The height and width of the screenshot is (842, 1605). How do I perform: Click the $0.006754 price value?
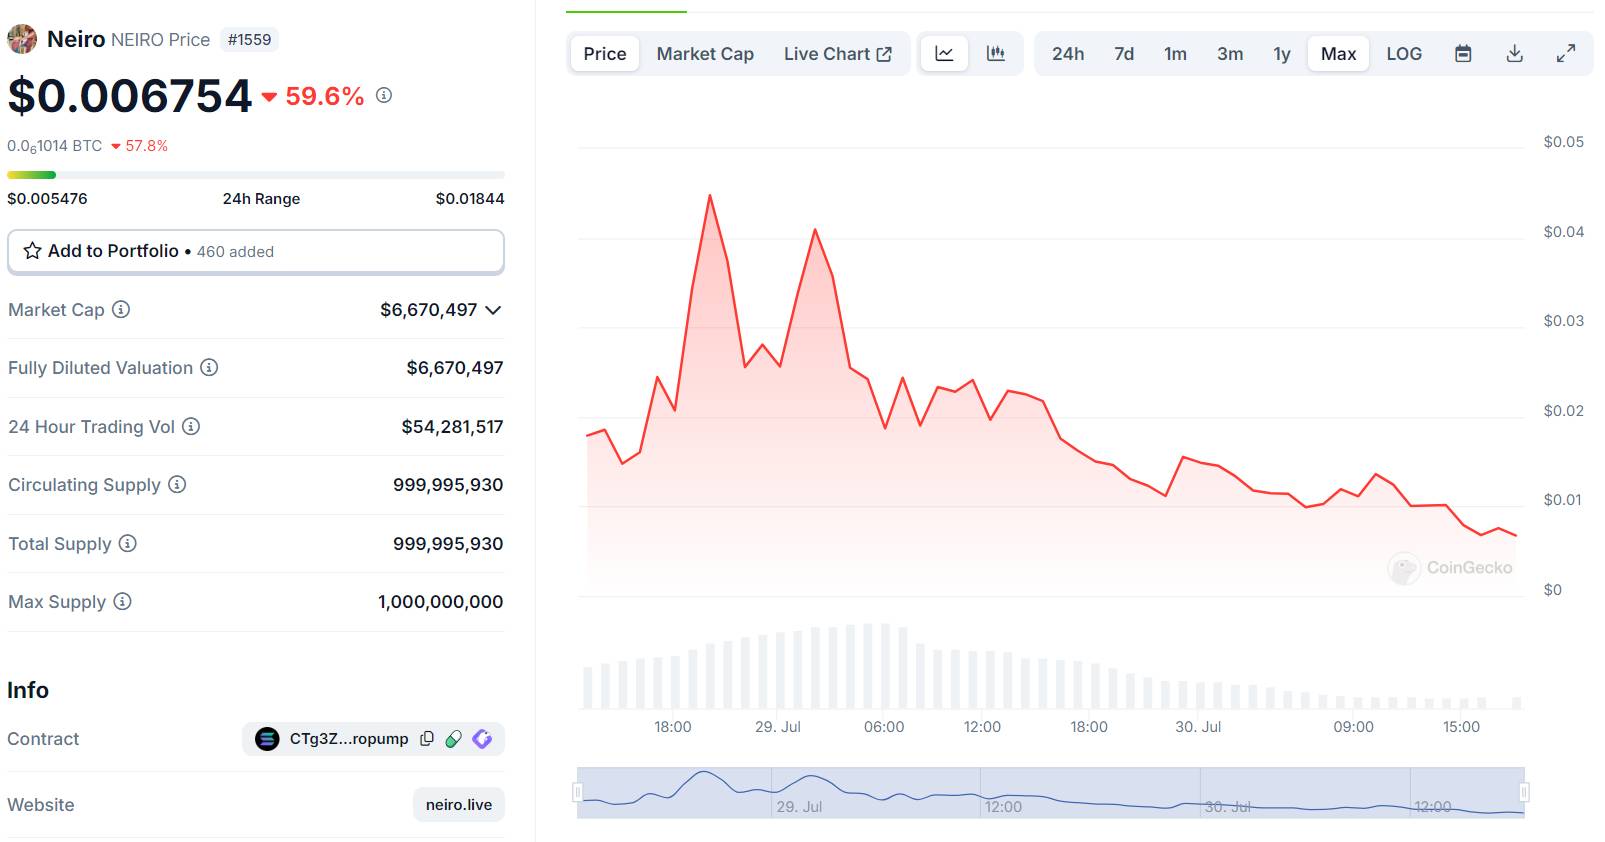(x=130, y=96)
